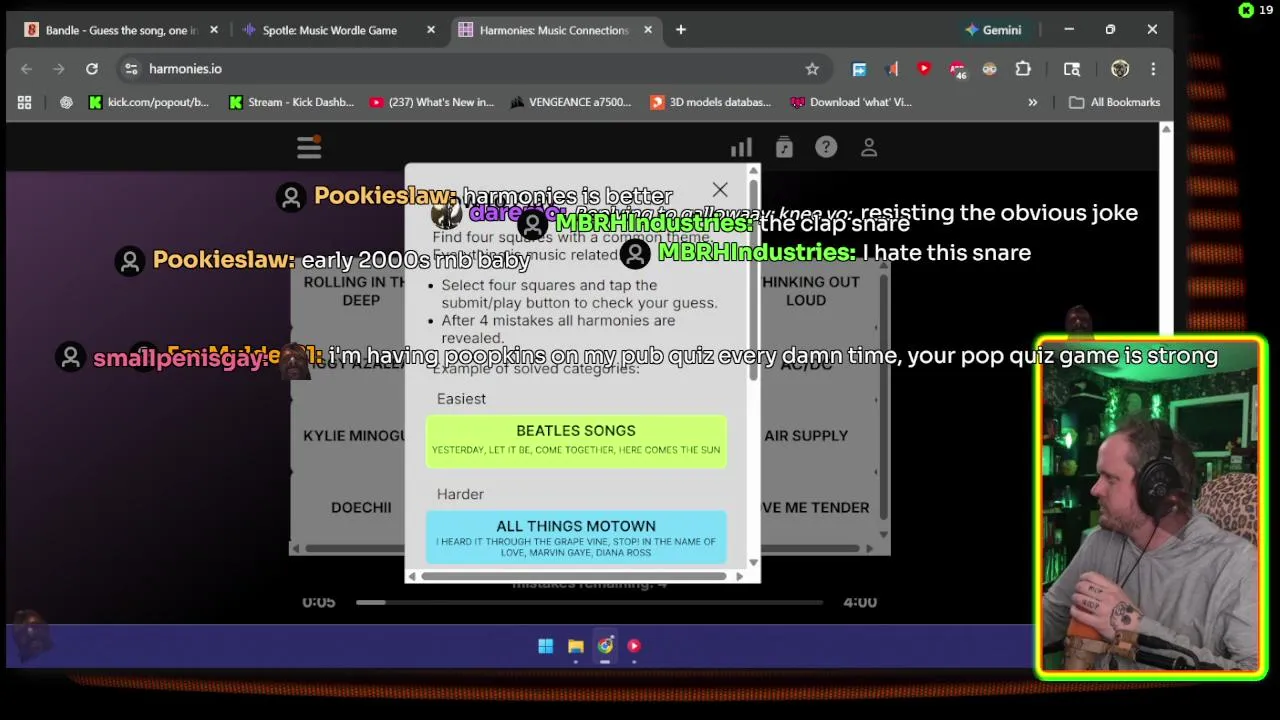This screenshot has width=1280, height=720.
Task: Open the red YouTube-style extension icon
Action: [x=924, y=69]
